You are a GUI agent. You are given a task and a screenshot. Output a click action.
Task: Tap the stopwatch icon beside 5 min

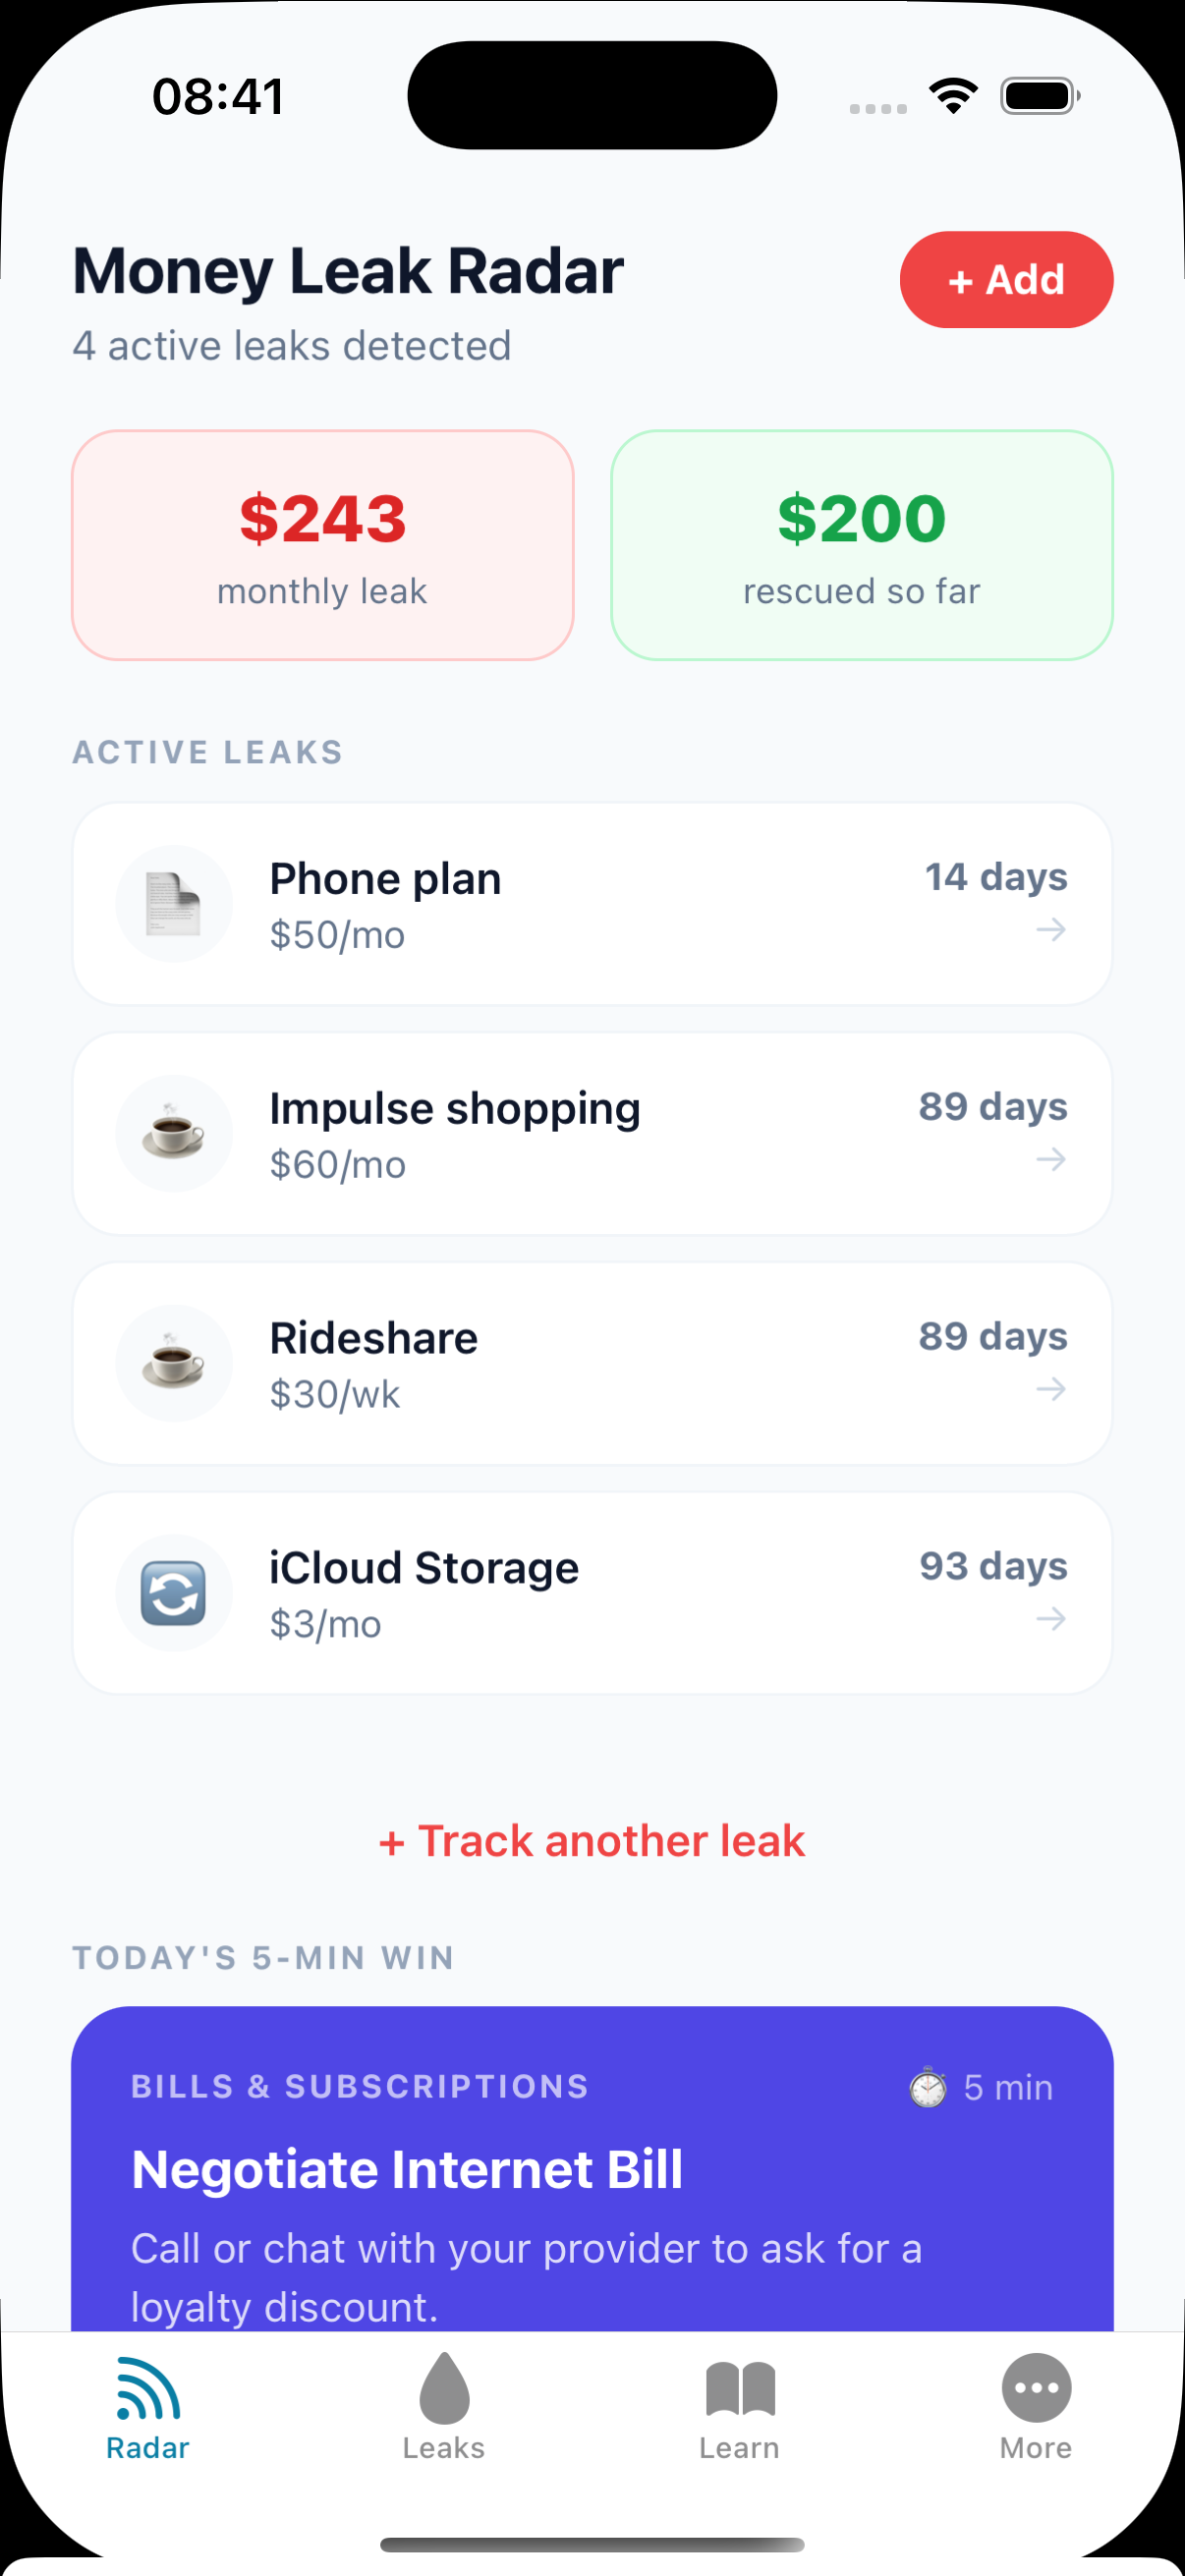point(928,2087)
